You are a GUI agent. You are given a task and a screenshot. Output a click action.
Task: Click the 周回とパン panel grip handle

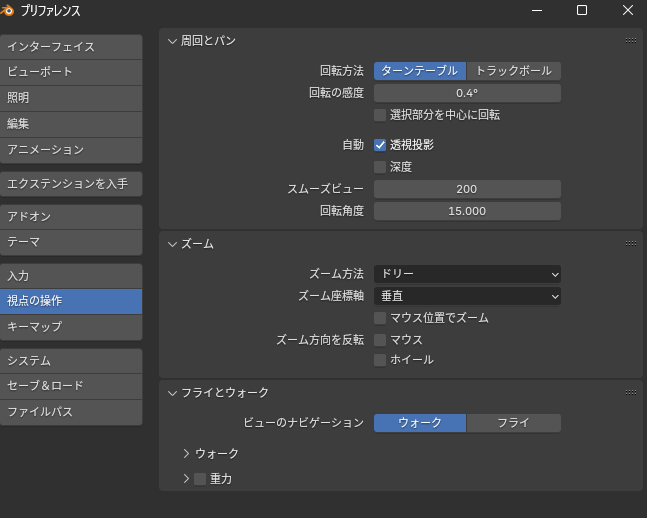coord(630,41)
